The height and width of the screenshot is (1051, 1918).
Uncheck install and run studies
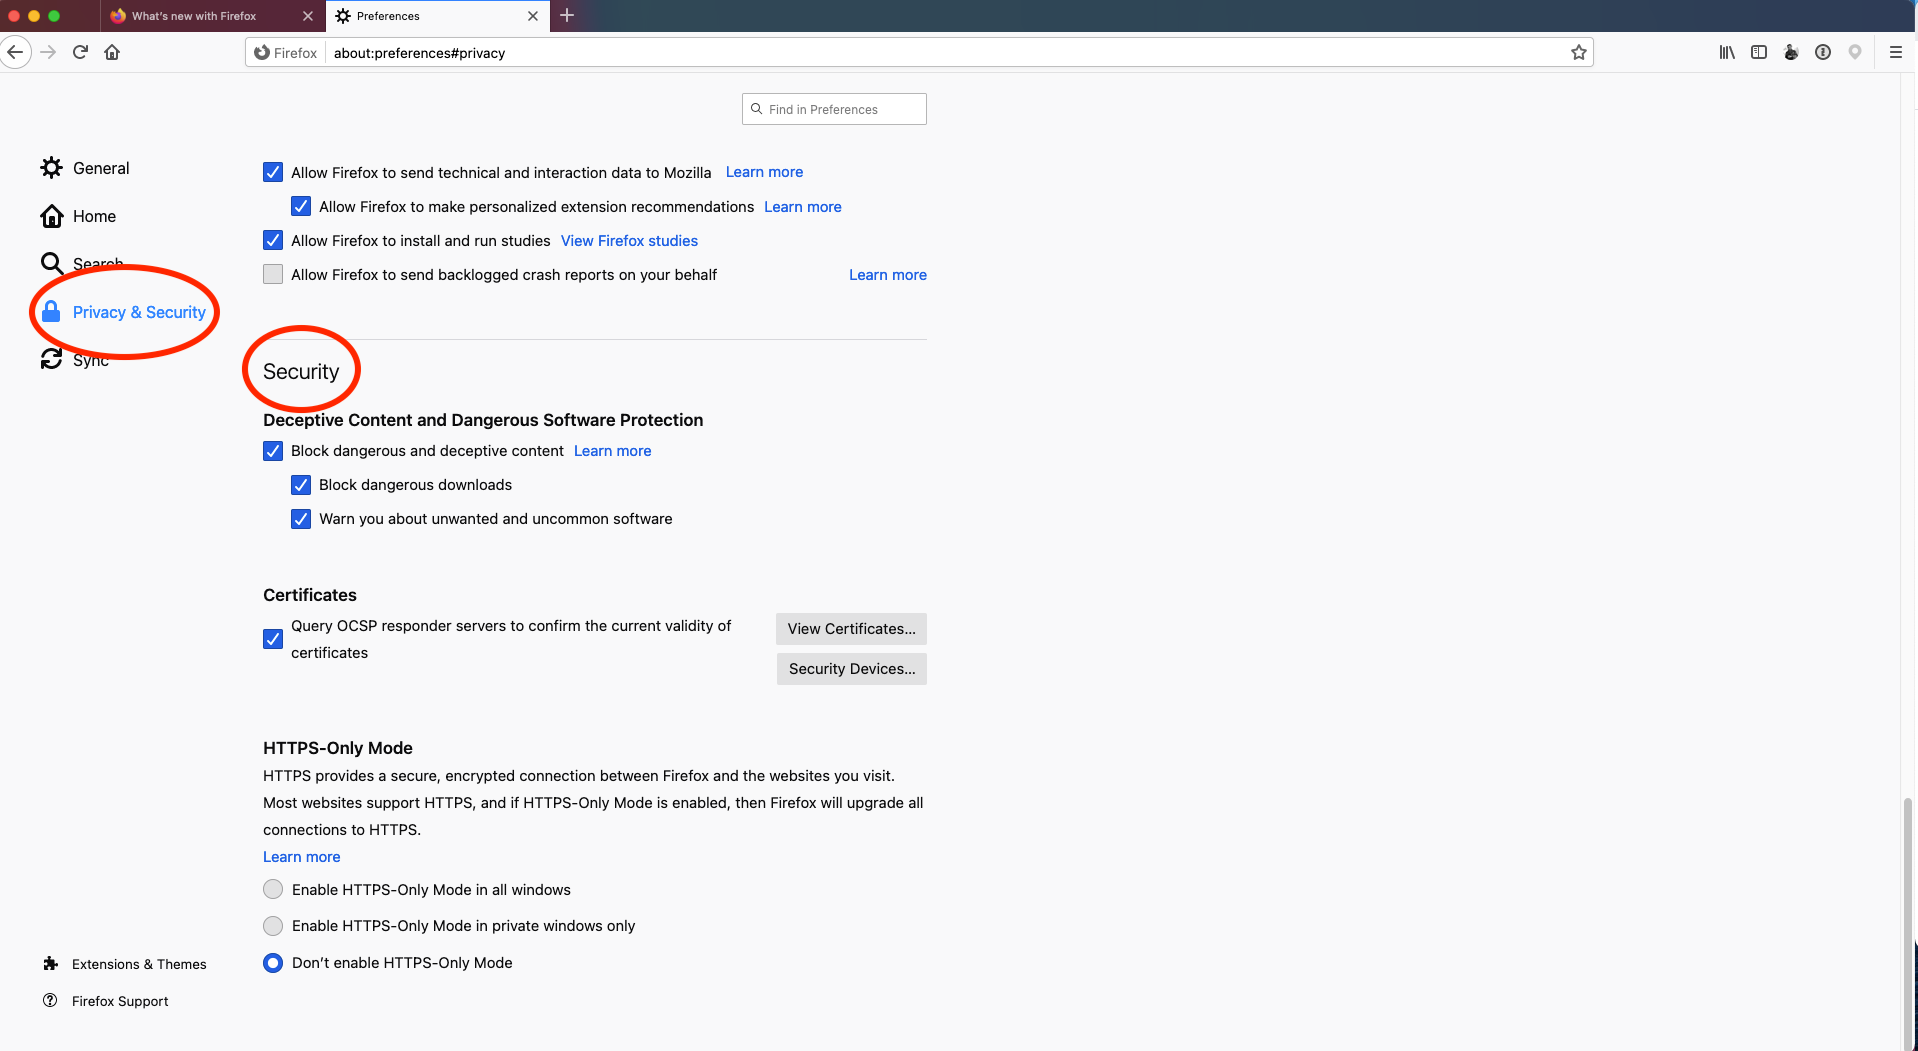click(273, 240)
